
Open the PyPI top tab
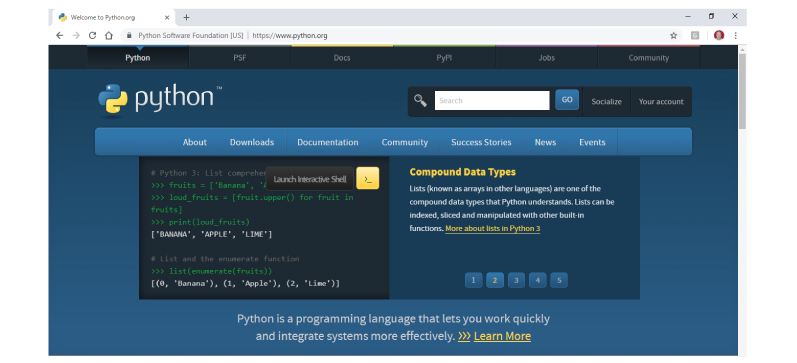pyautogui.click(x=444, y=57)
